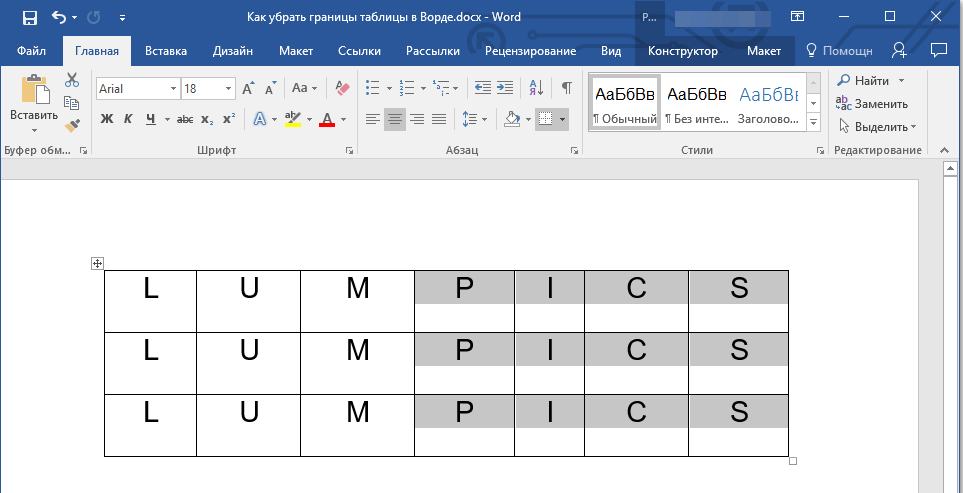Image resolution: width=963 pixels, height=493 pixels.
Task: Activate the Format Painter brush
Action: (x=72, y=126)
